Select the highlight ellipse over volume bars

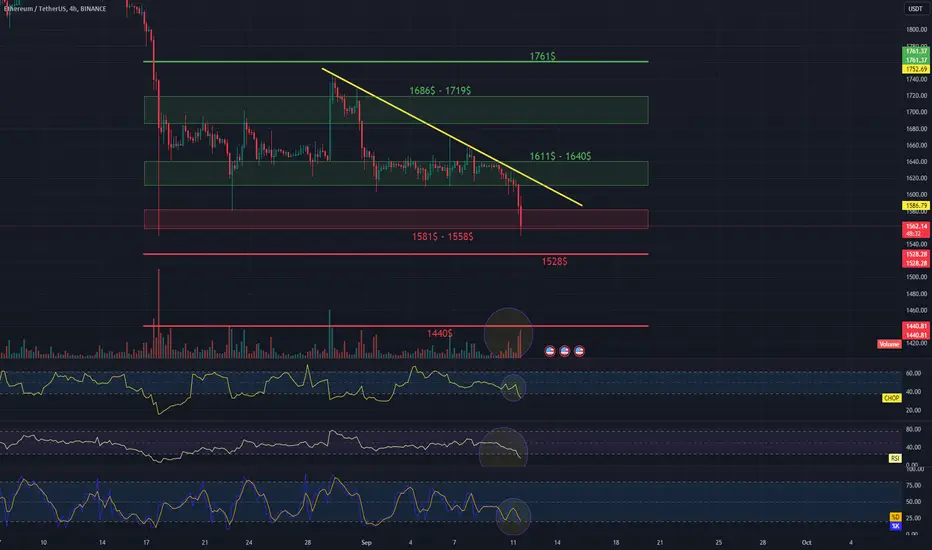click(508, 333)
